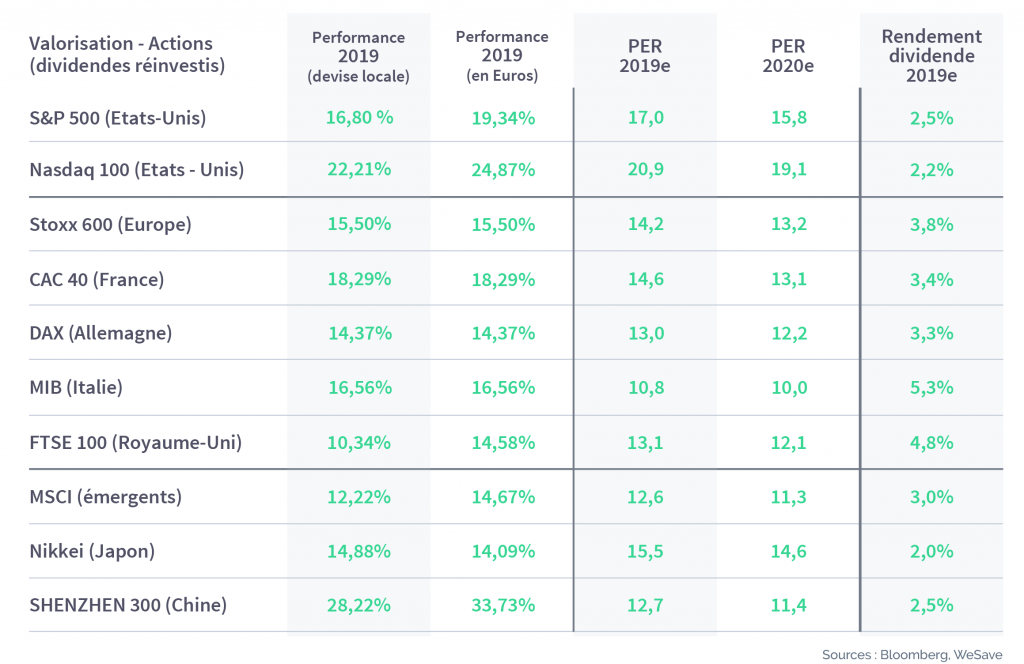
Task: Click the Nikkei (Japon) row label
Action: 92,551
